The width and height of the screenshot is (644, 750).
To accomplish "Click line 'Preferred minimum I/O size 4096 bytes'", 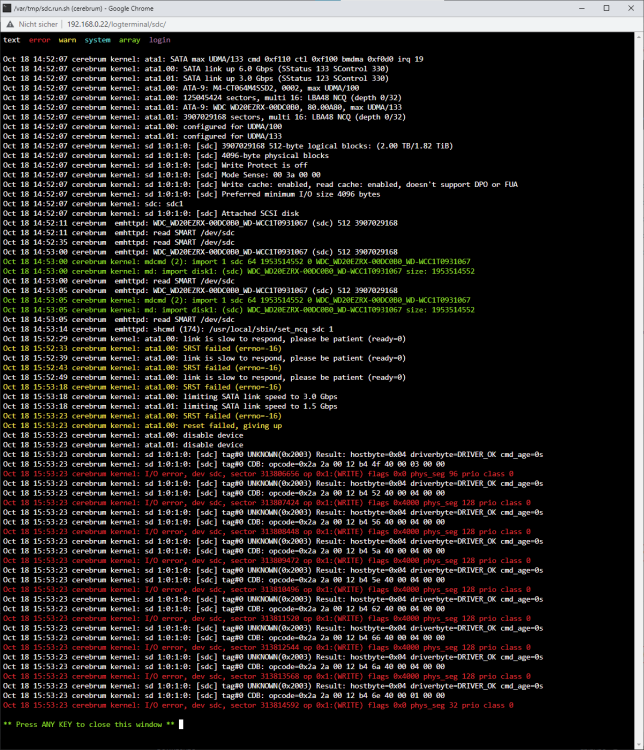I will [191, 194].
